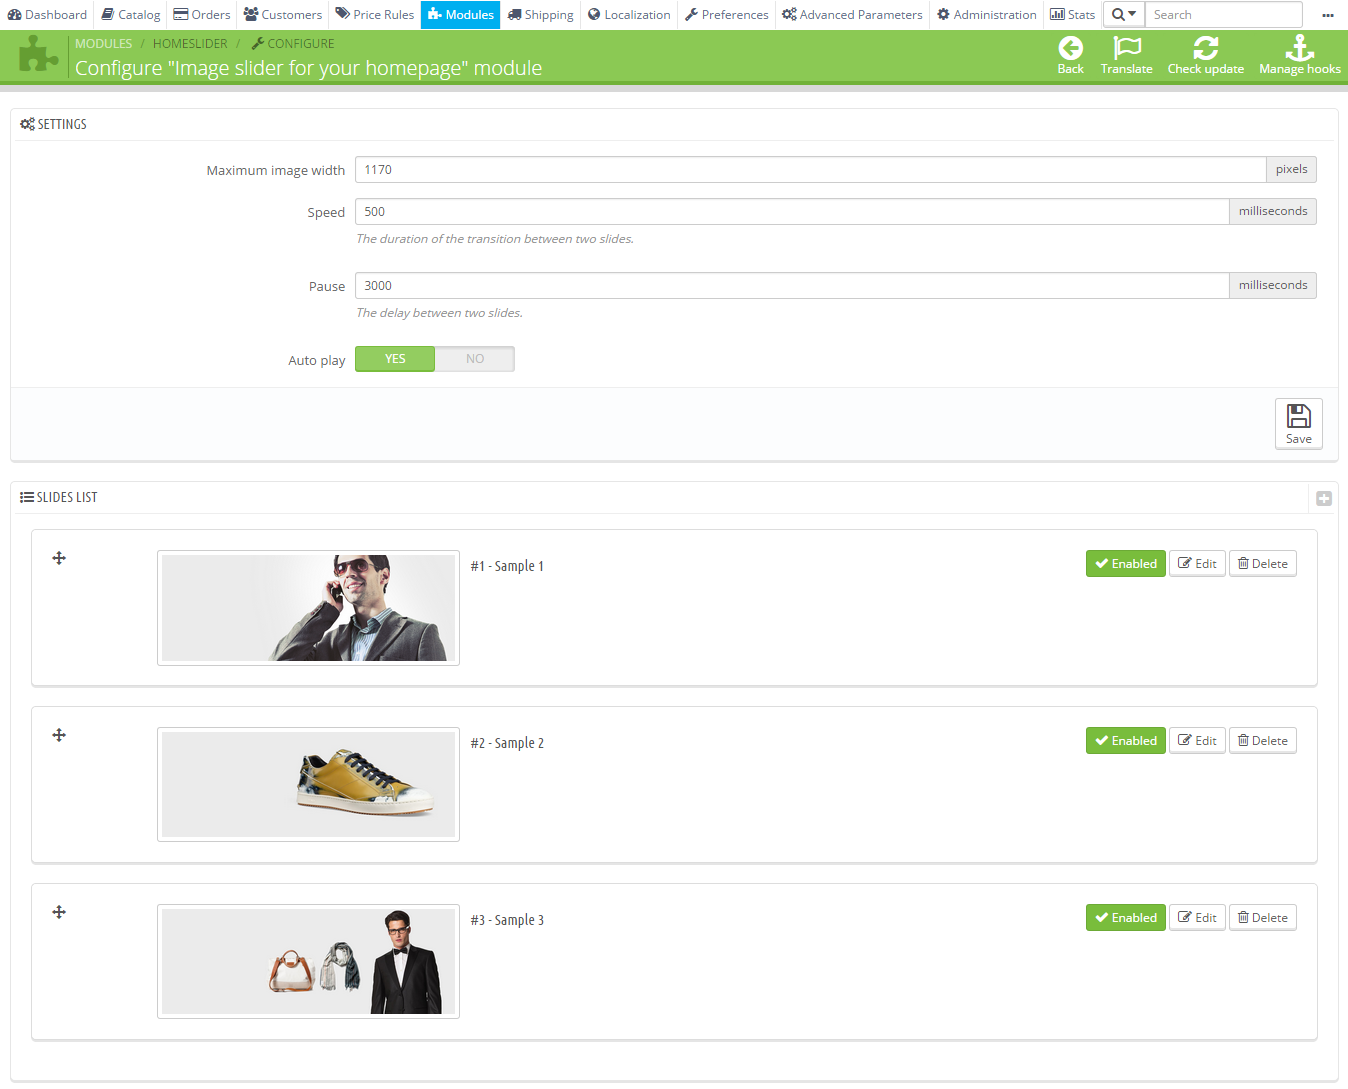Click the green puzzle piece module icon
This screenshot has height=1089, width=1348.
38,54
